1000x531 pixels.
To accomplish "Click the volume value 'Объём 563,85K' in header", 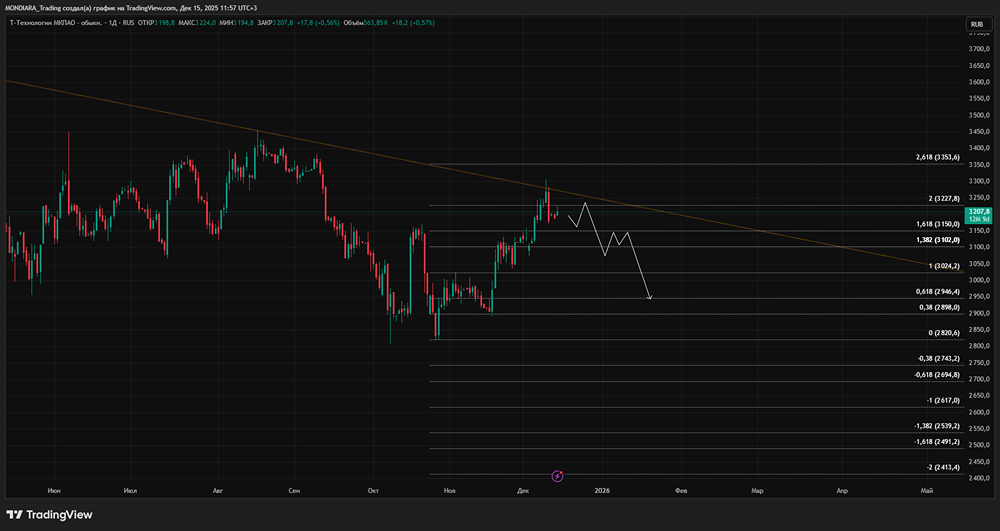I will [367, 22].
